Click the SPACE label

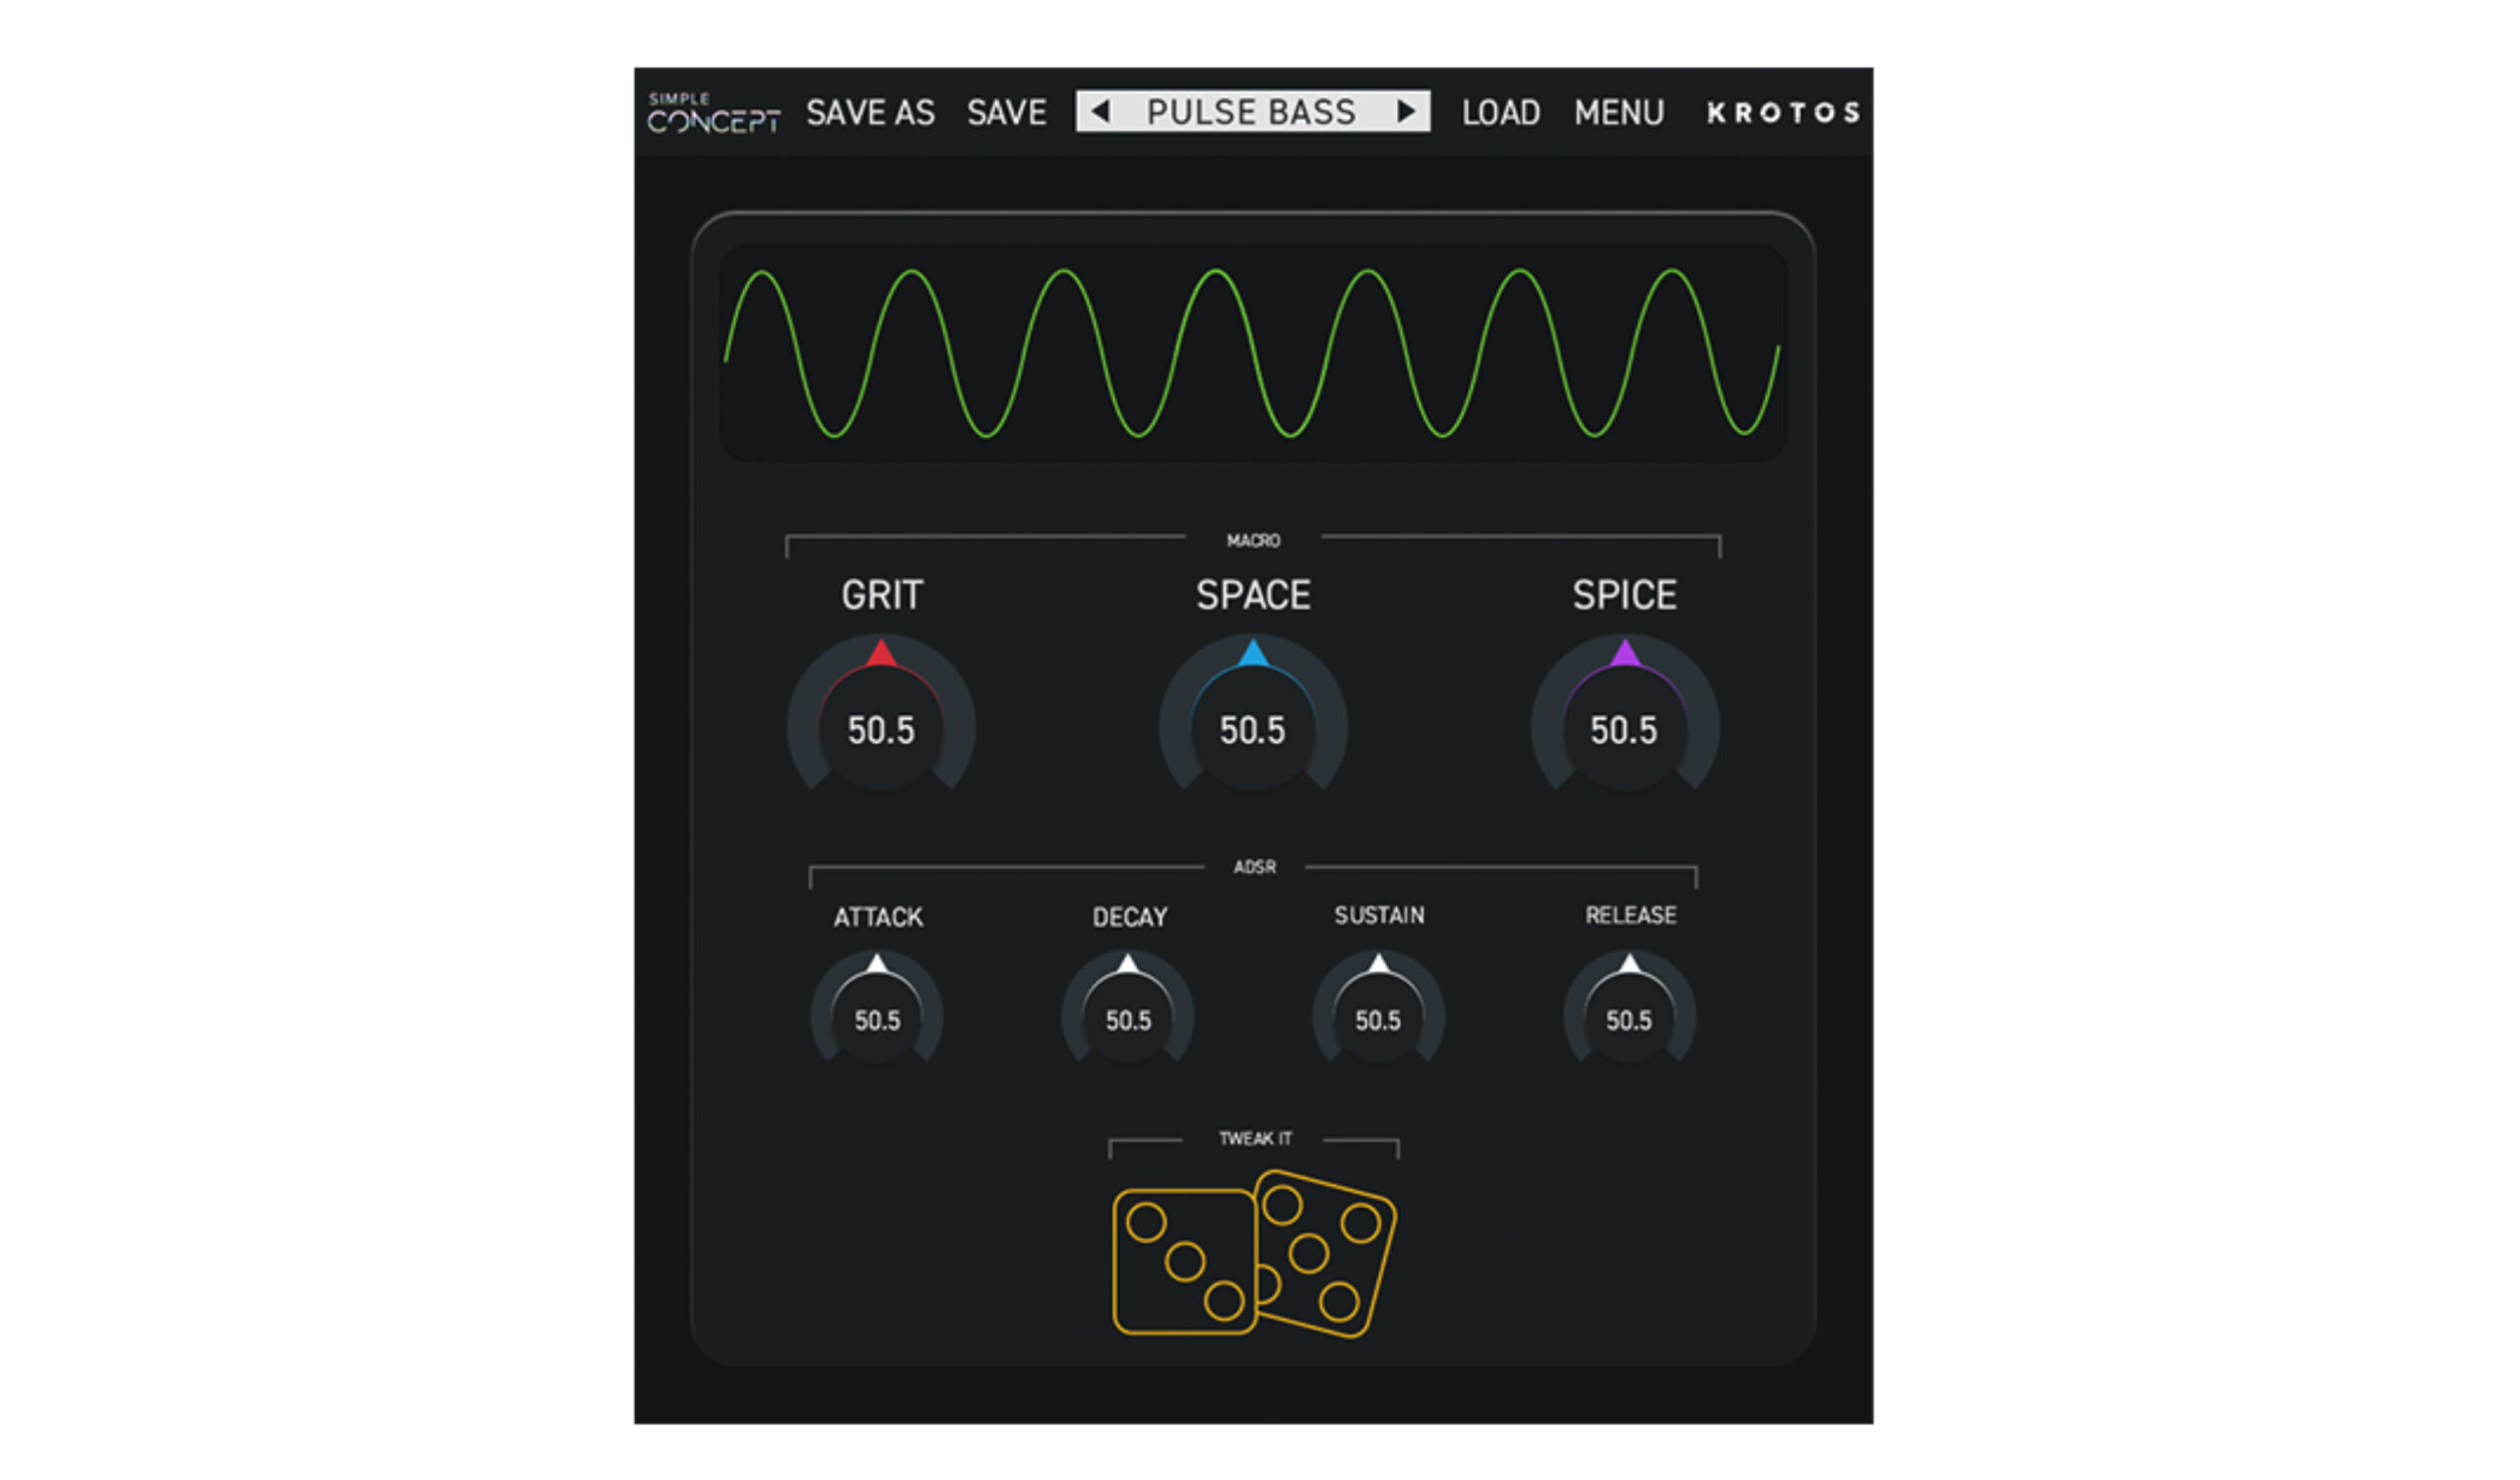pyautogui.click(x=1253, y=595)
